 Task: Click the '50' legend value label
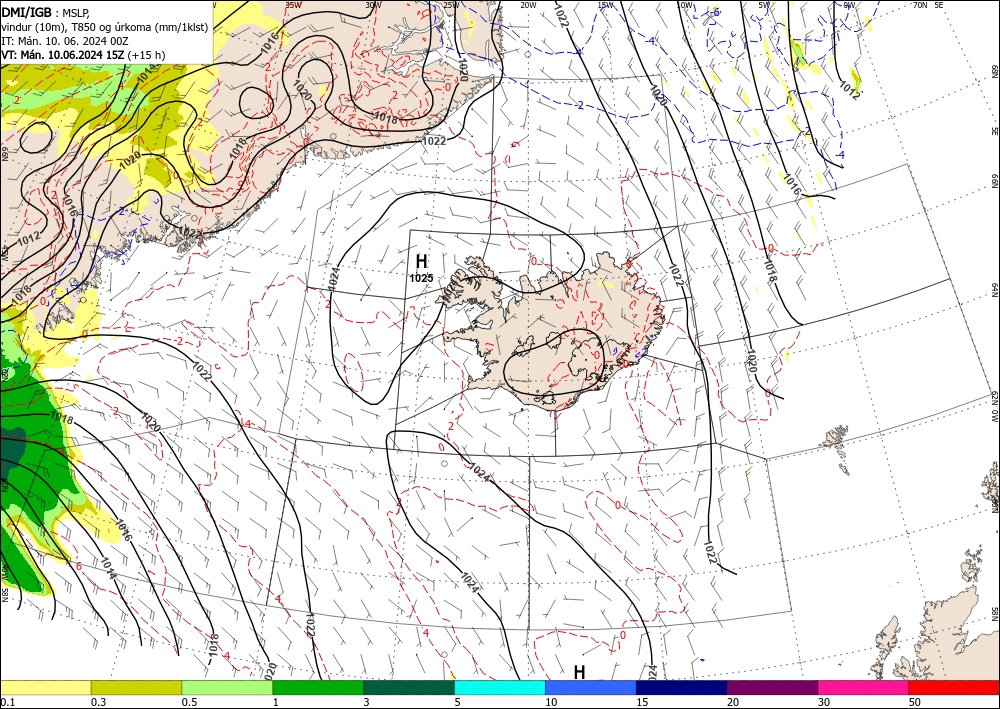(915, 702)
